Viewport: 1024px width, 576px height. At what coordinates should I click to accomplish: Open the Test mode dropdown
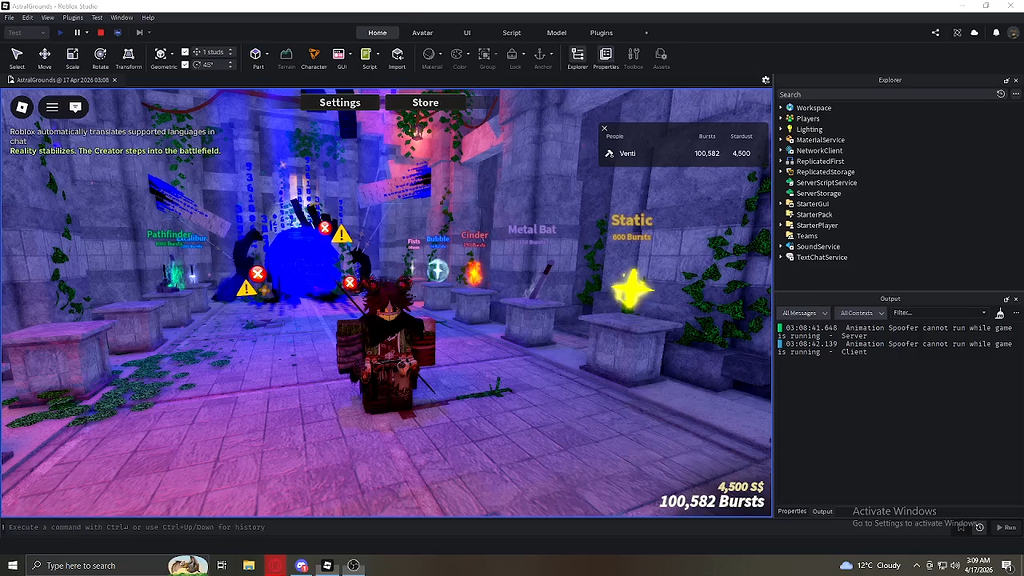coord(27,33)
